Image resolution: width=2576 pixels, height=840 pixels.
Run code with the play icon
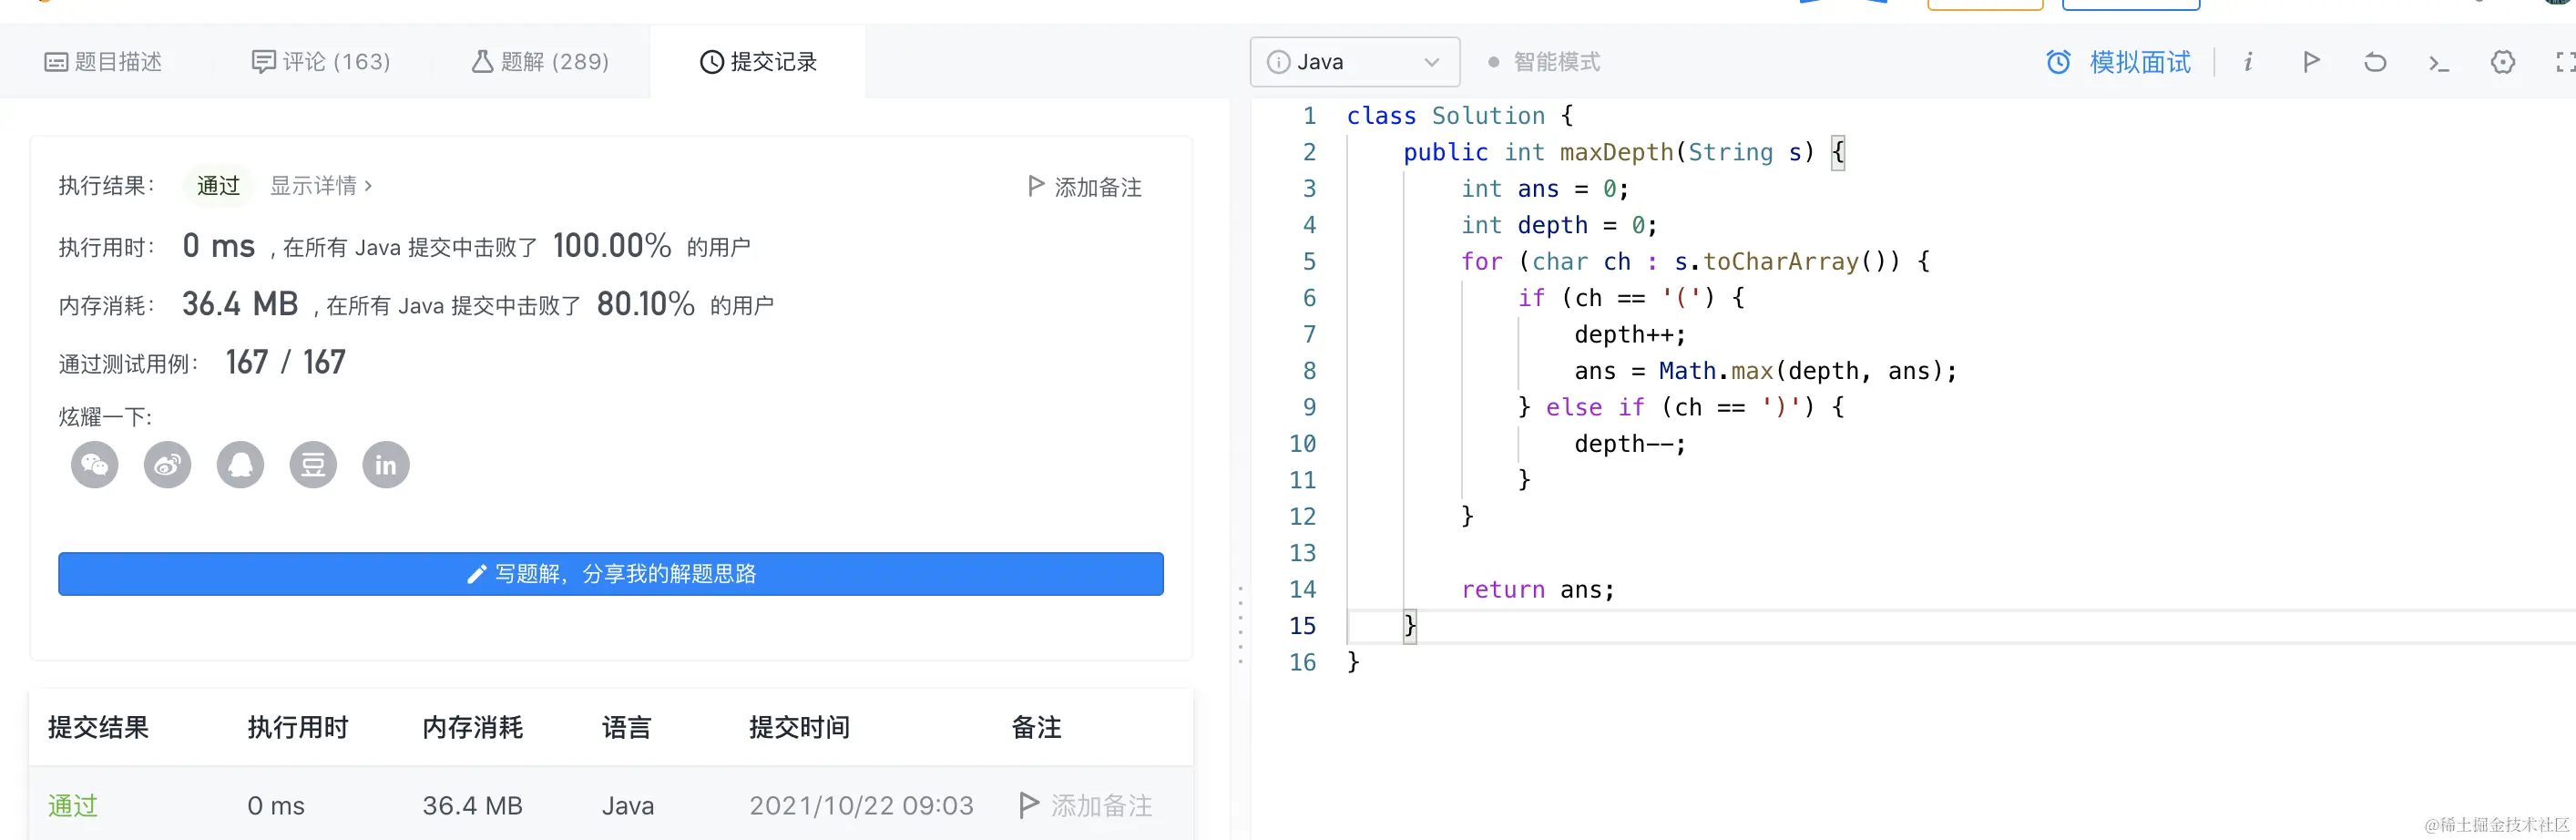pos(2311,62)
